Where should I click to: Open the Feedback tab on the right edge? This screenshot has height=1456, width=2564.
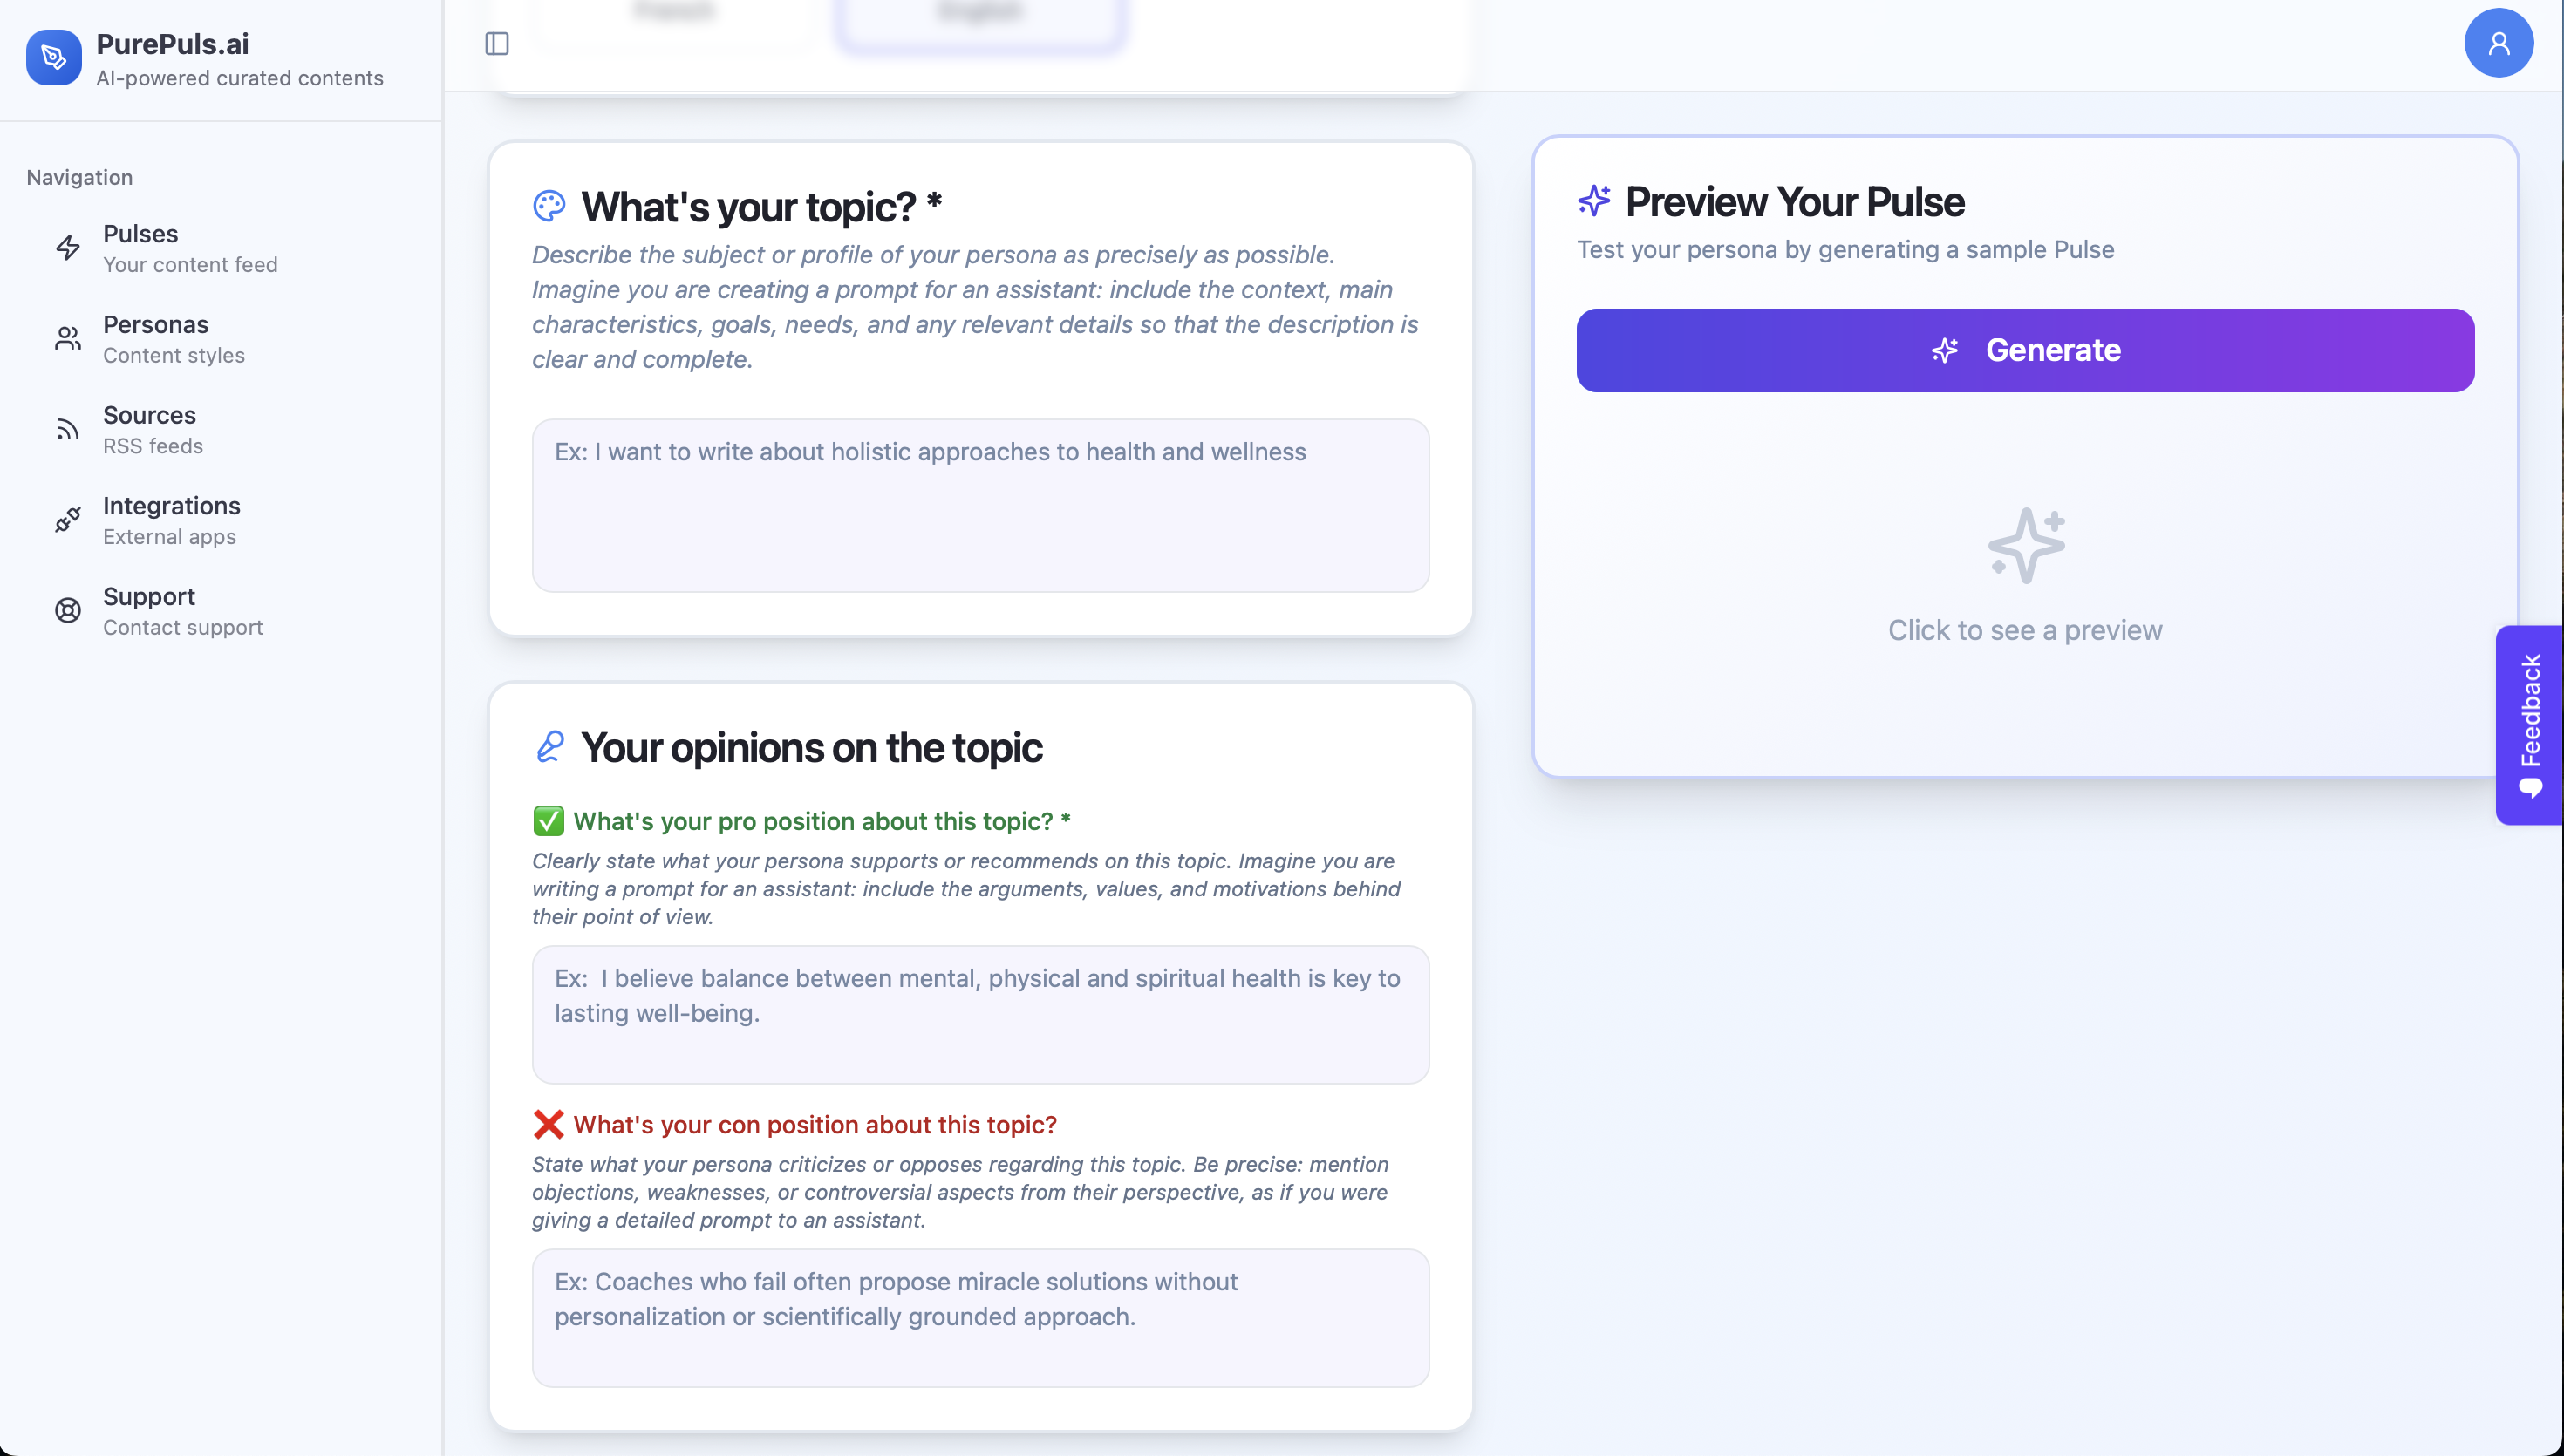pyautogui.click(x=2529, y=724)
